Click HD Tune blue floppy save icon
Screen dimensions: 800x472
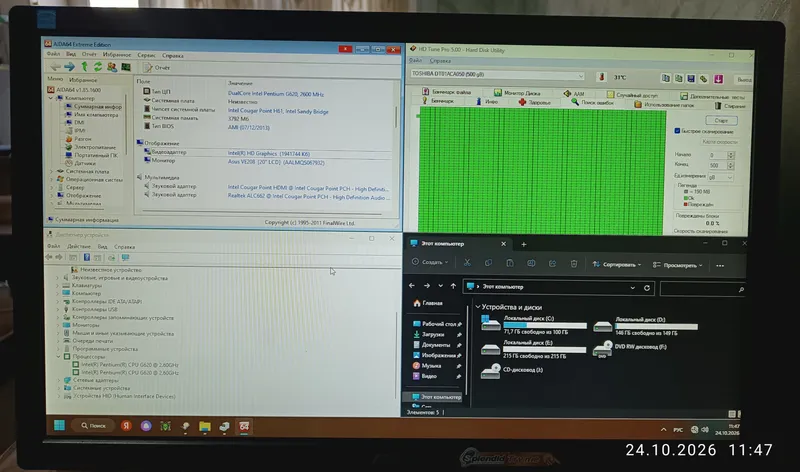tap(691, 79)
